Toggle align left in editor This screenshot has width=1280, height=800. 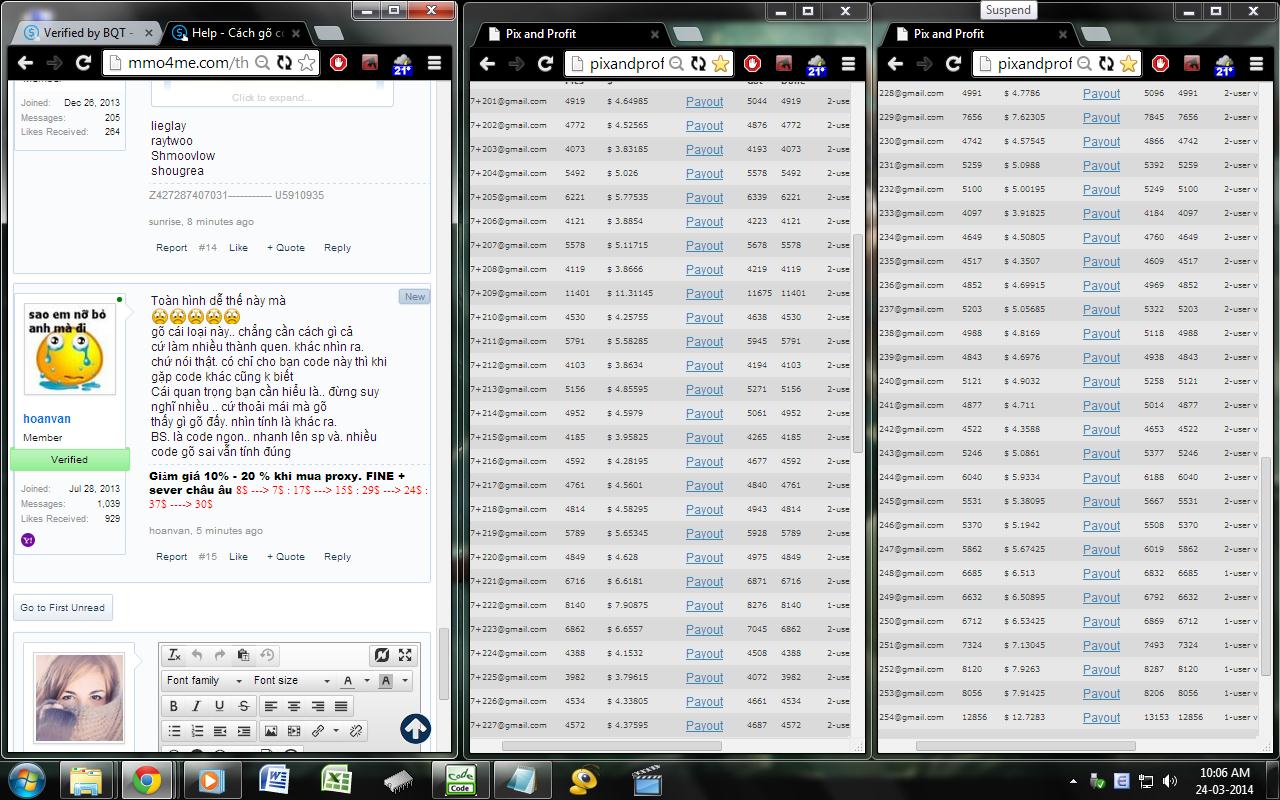[x=270, y=706]
